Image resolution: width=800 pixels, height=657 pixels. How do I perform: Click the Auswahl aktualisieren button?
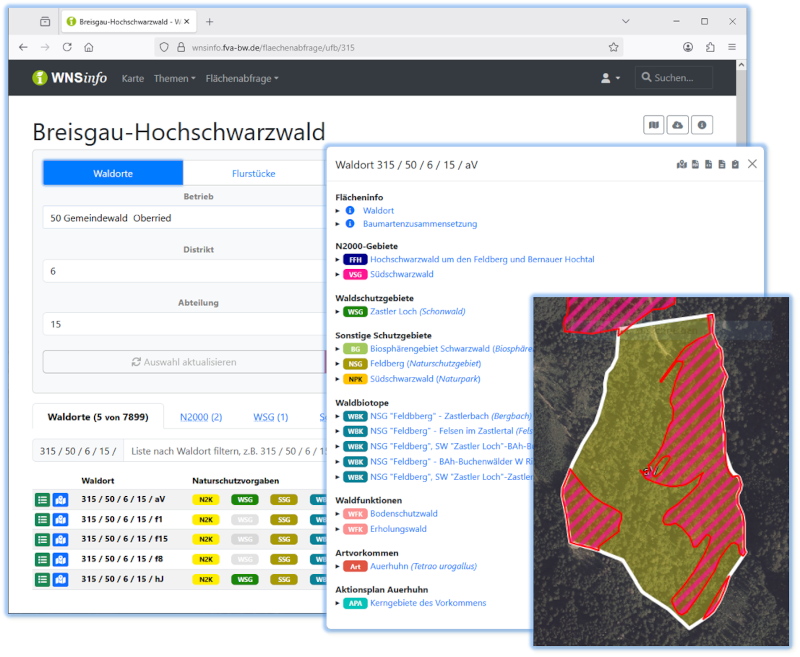click(x=184, y=362)
